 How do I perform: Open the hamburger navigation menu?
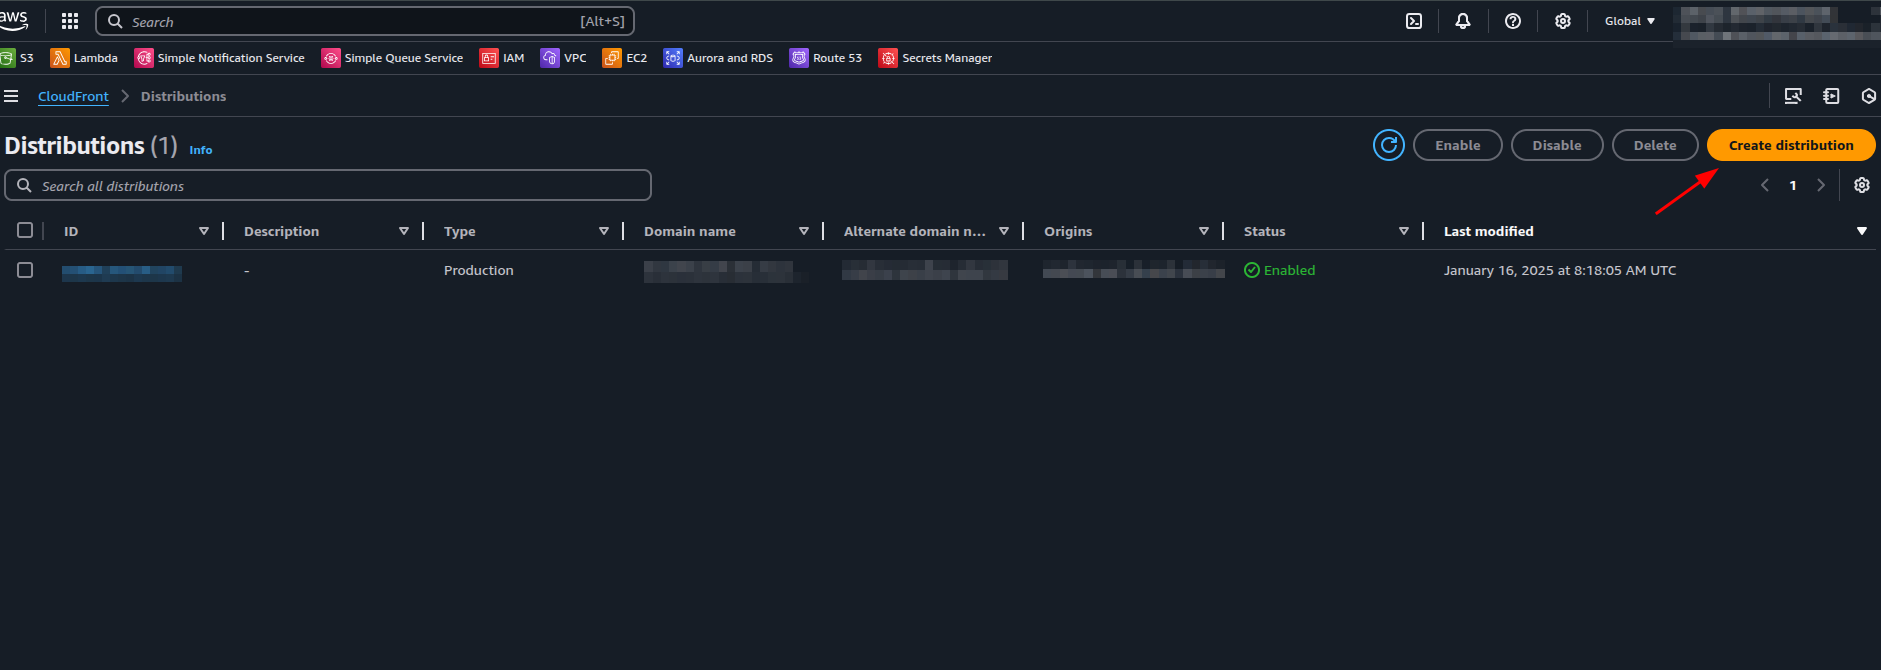point(12,96)
